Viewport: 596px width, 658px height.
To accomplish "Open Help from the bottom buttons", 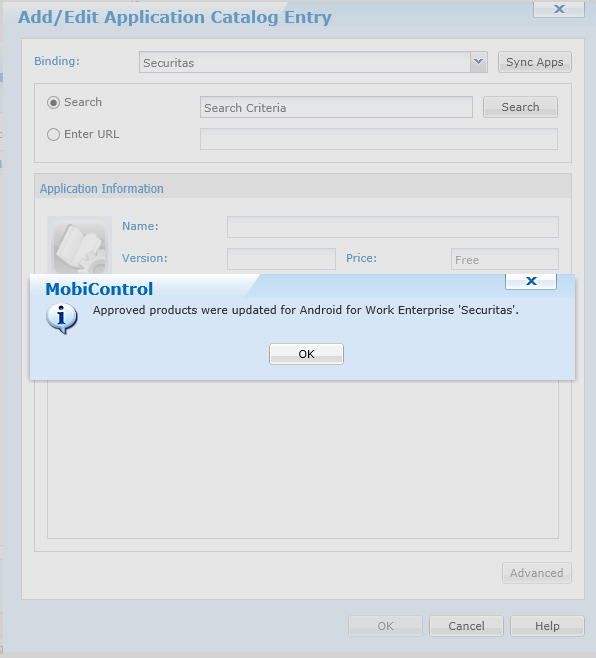I will [x=547, y=626].
